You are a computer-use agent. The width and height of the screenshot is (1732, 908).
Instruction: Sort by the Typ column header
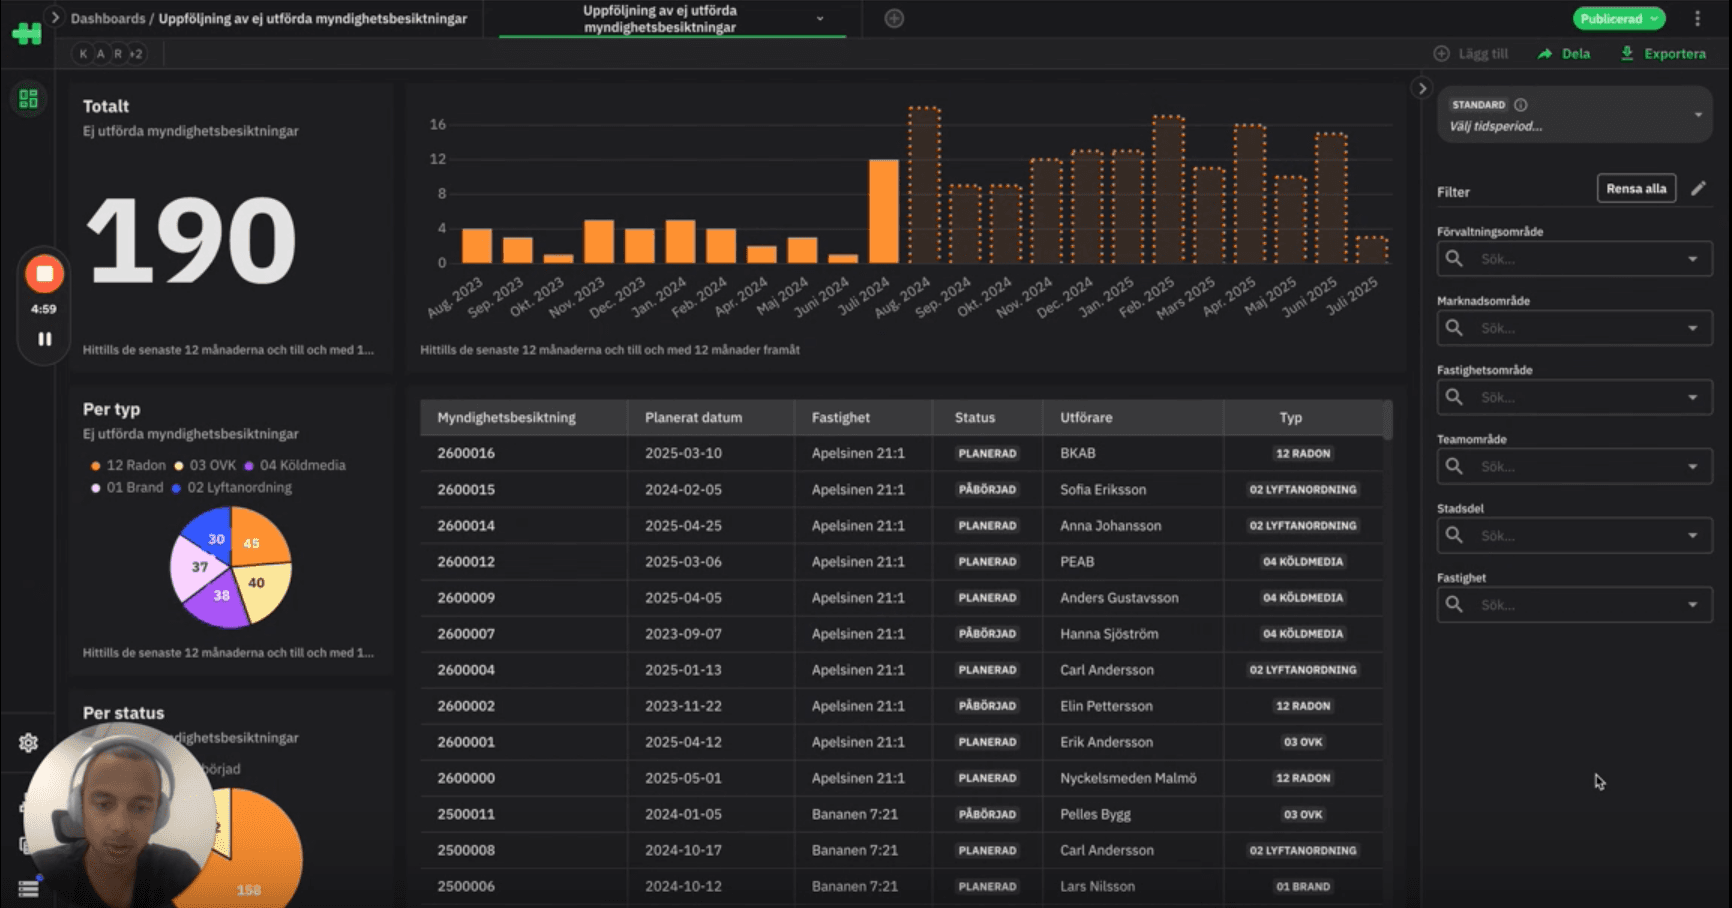tap(1291, 417)
